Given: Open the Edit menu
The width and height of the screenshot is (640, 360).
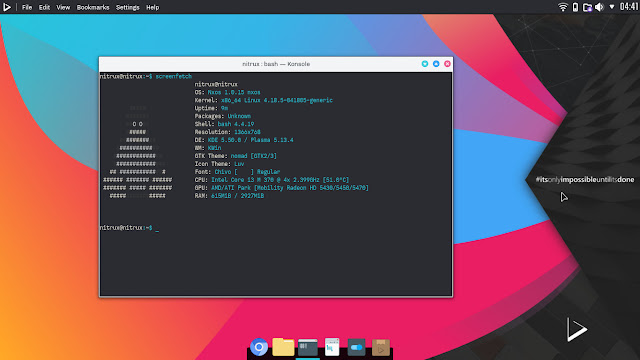Looking at the screenshot, I should (x=44, y=7).
